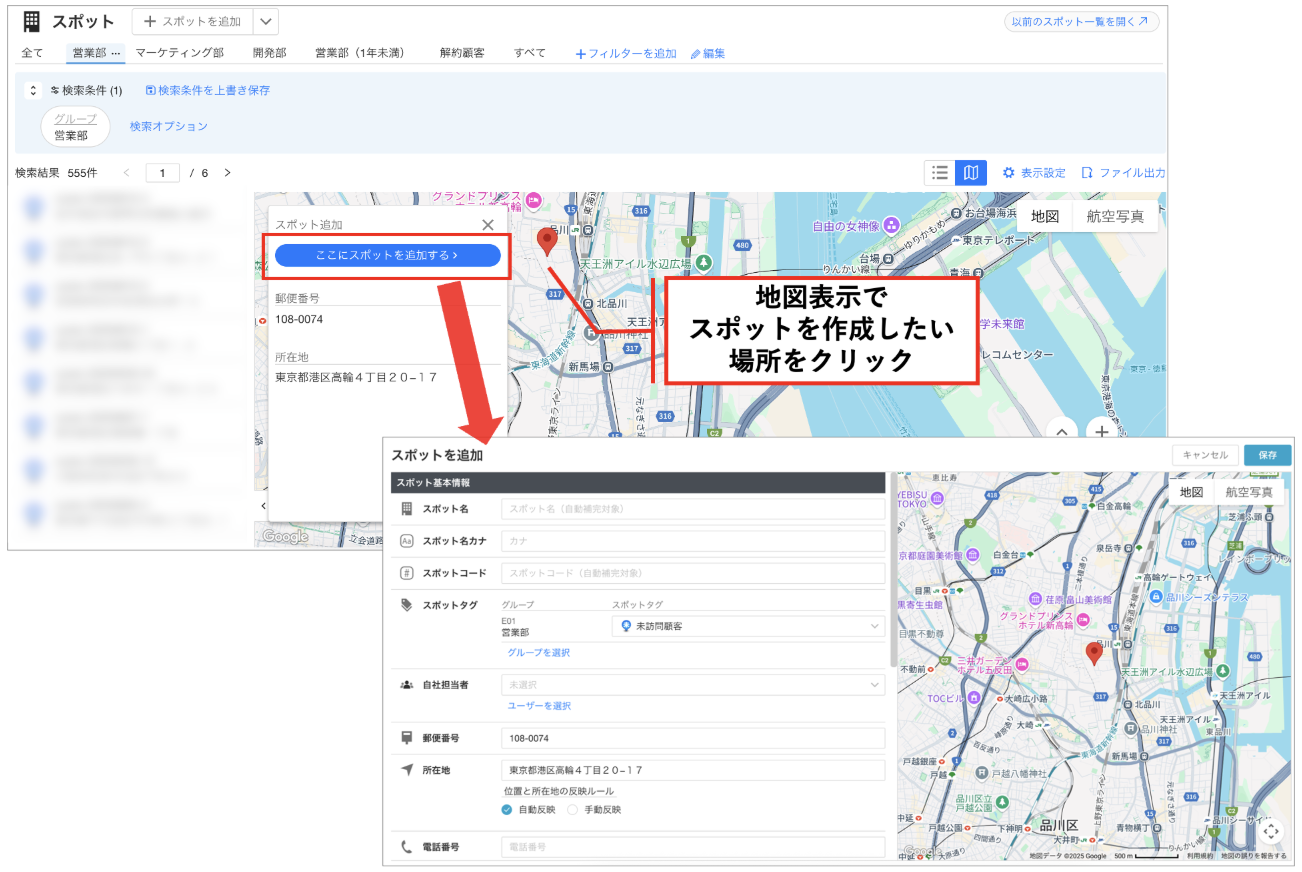Click ユーザーを選択 link
The image size is (1302, 872).
pyautogui.click(x=539, y=705)
